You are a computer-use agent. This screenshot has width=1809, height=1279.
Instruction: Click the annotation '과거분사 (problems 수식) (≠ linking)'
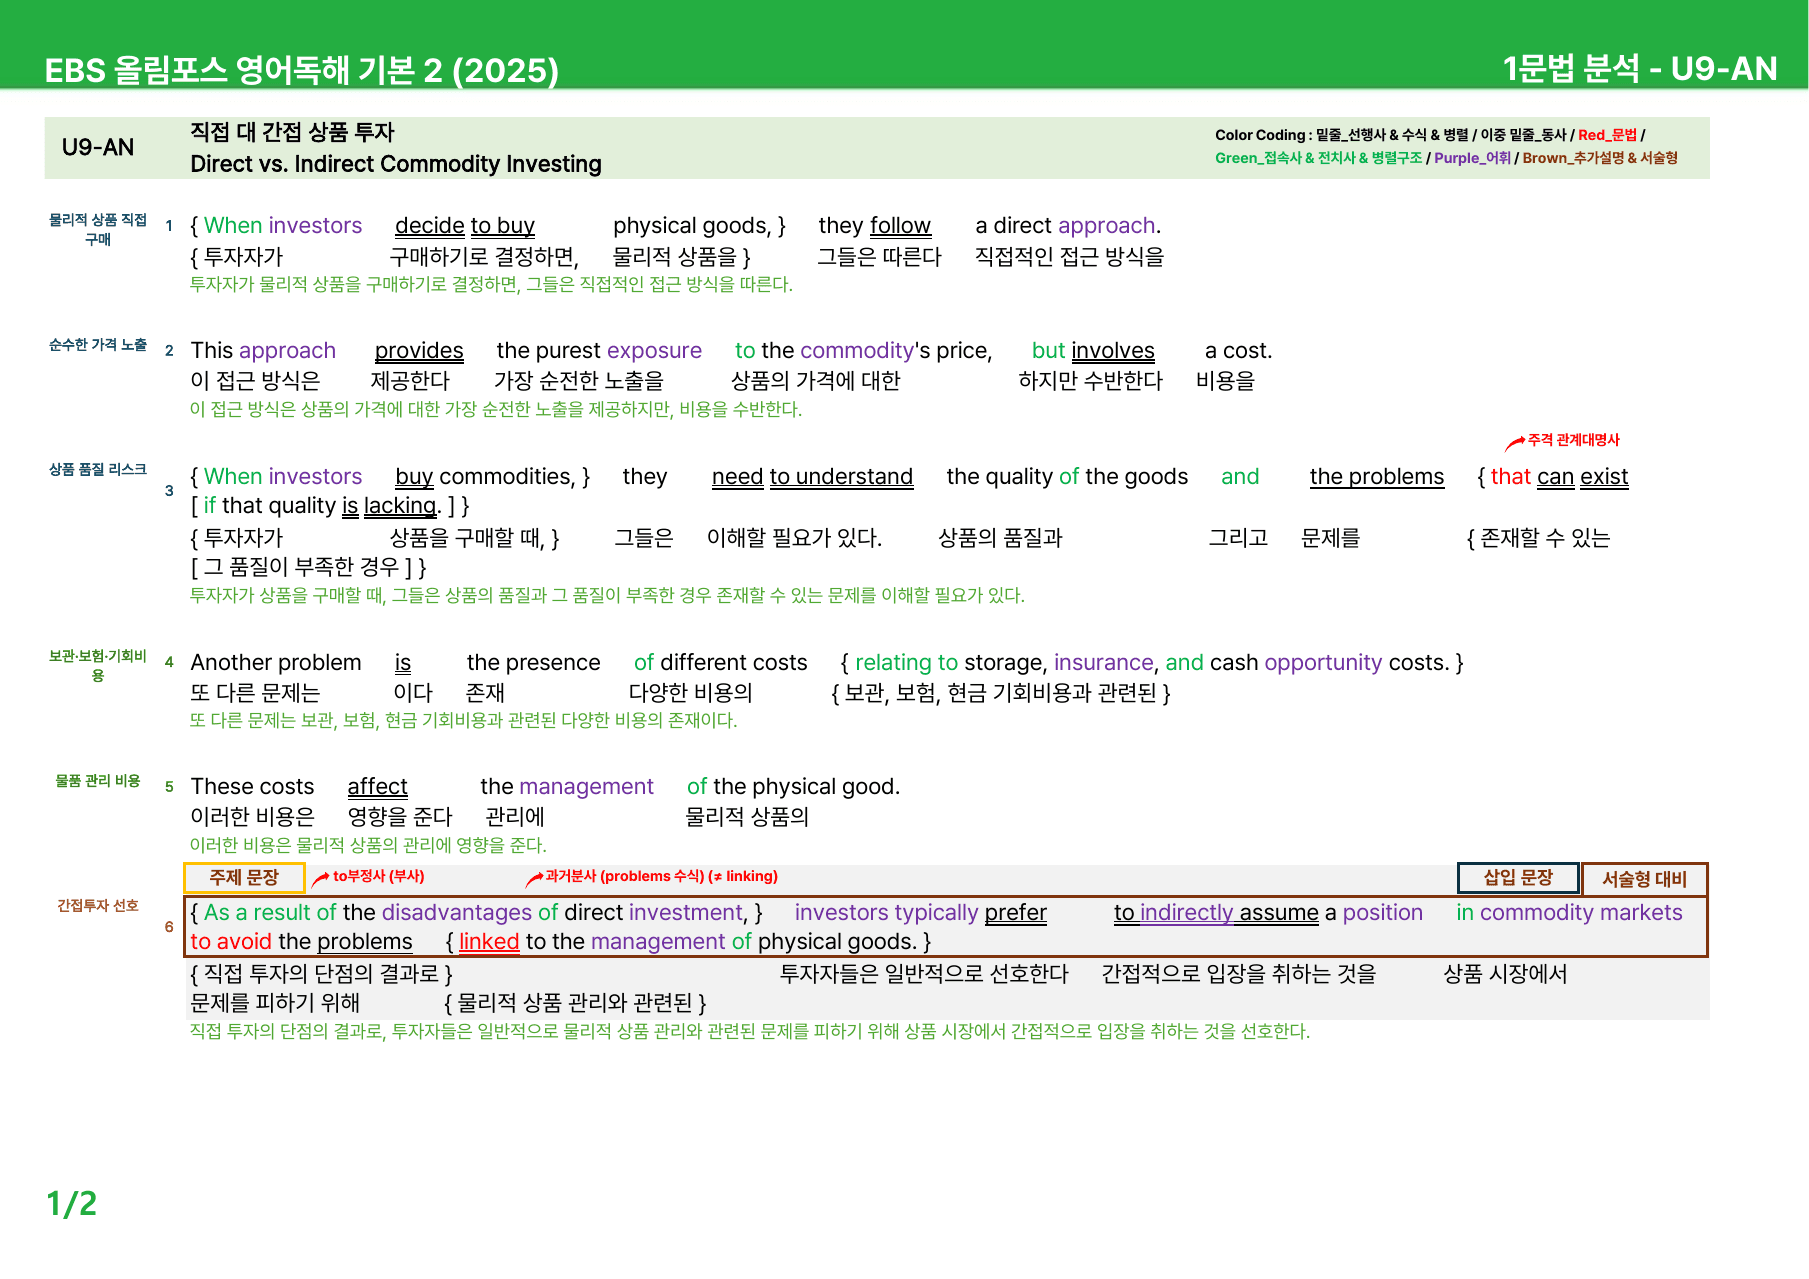point(661,876)
